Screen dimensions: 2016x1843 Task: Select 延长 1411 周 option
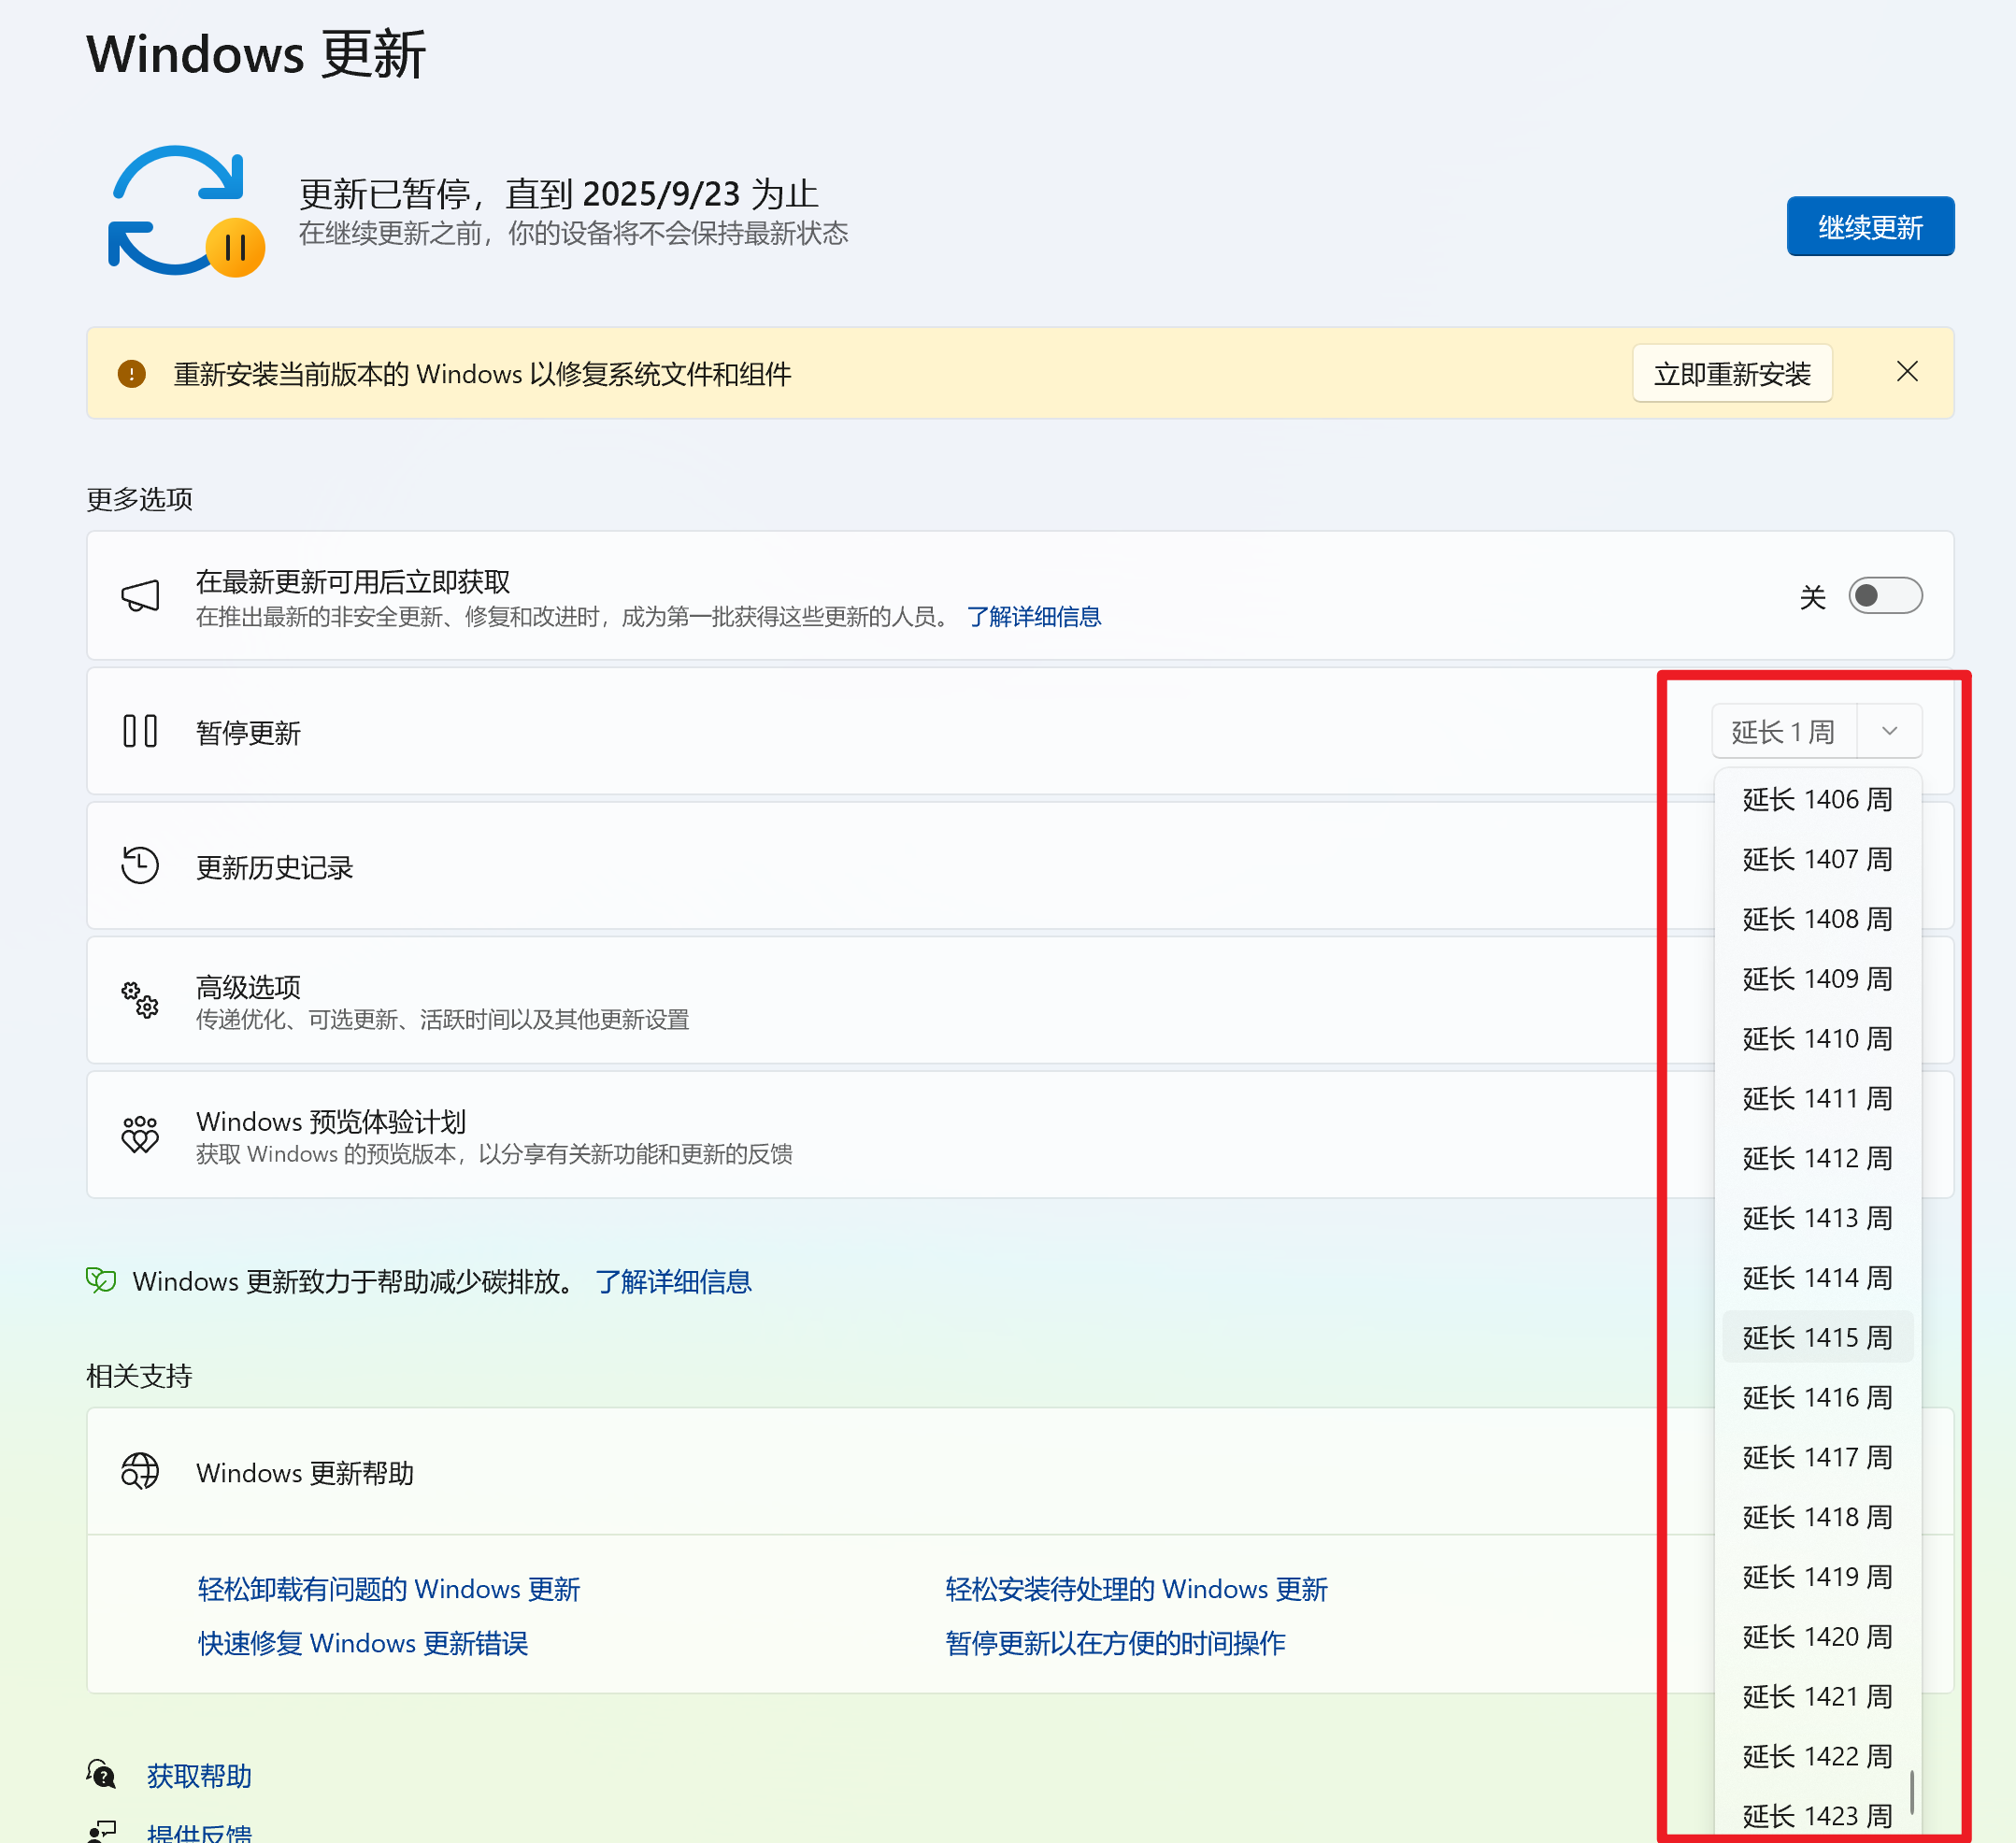[x=1817, y=1098]
